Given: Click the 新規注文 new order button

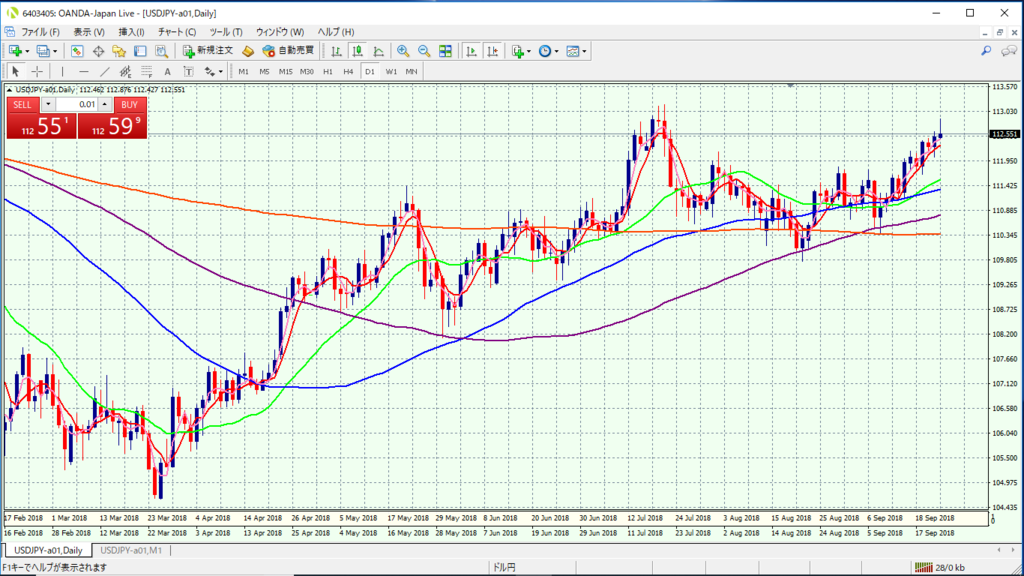Looking at the screenshot, I should tap(208, 51).
